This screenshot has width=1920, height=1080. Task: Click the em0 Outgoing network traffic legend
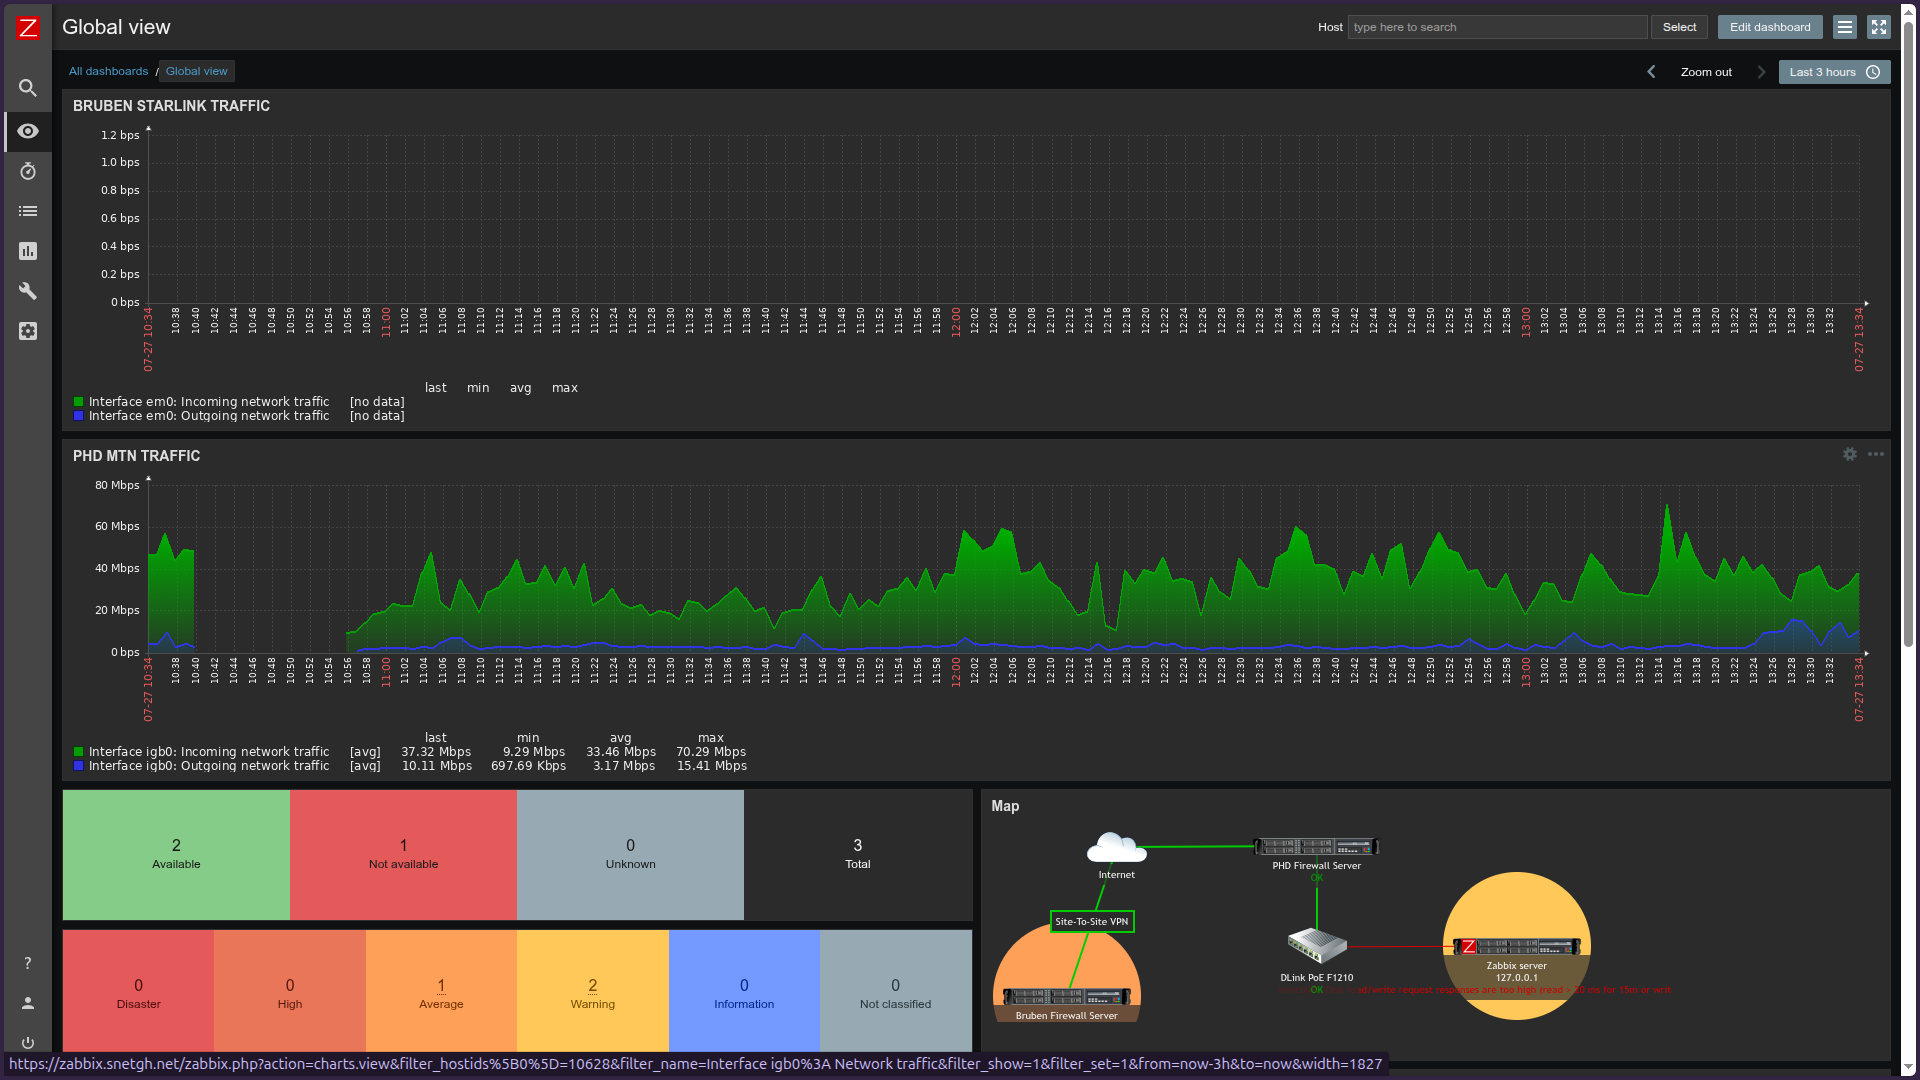[x=209, y=416]
